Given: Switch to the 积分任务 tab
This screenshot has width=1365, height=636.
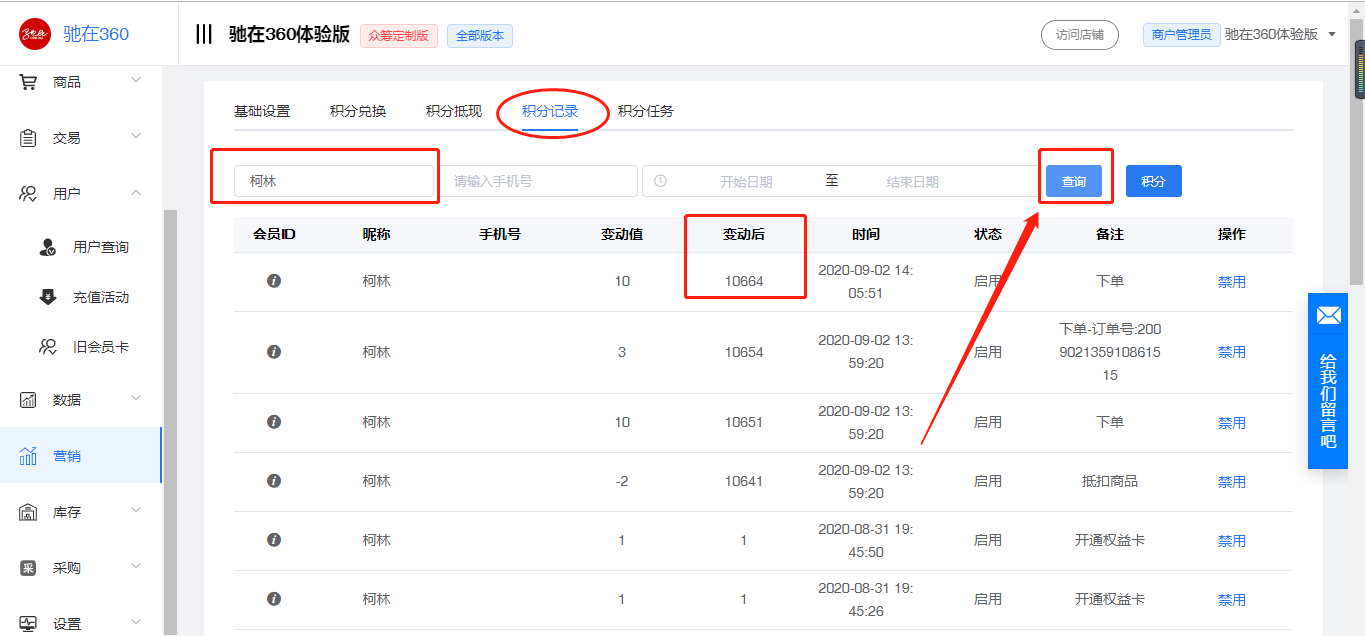Looking at the screenshot, I should tap(646, 111).
